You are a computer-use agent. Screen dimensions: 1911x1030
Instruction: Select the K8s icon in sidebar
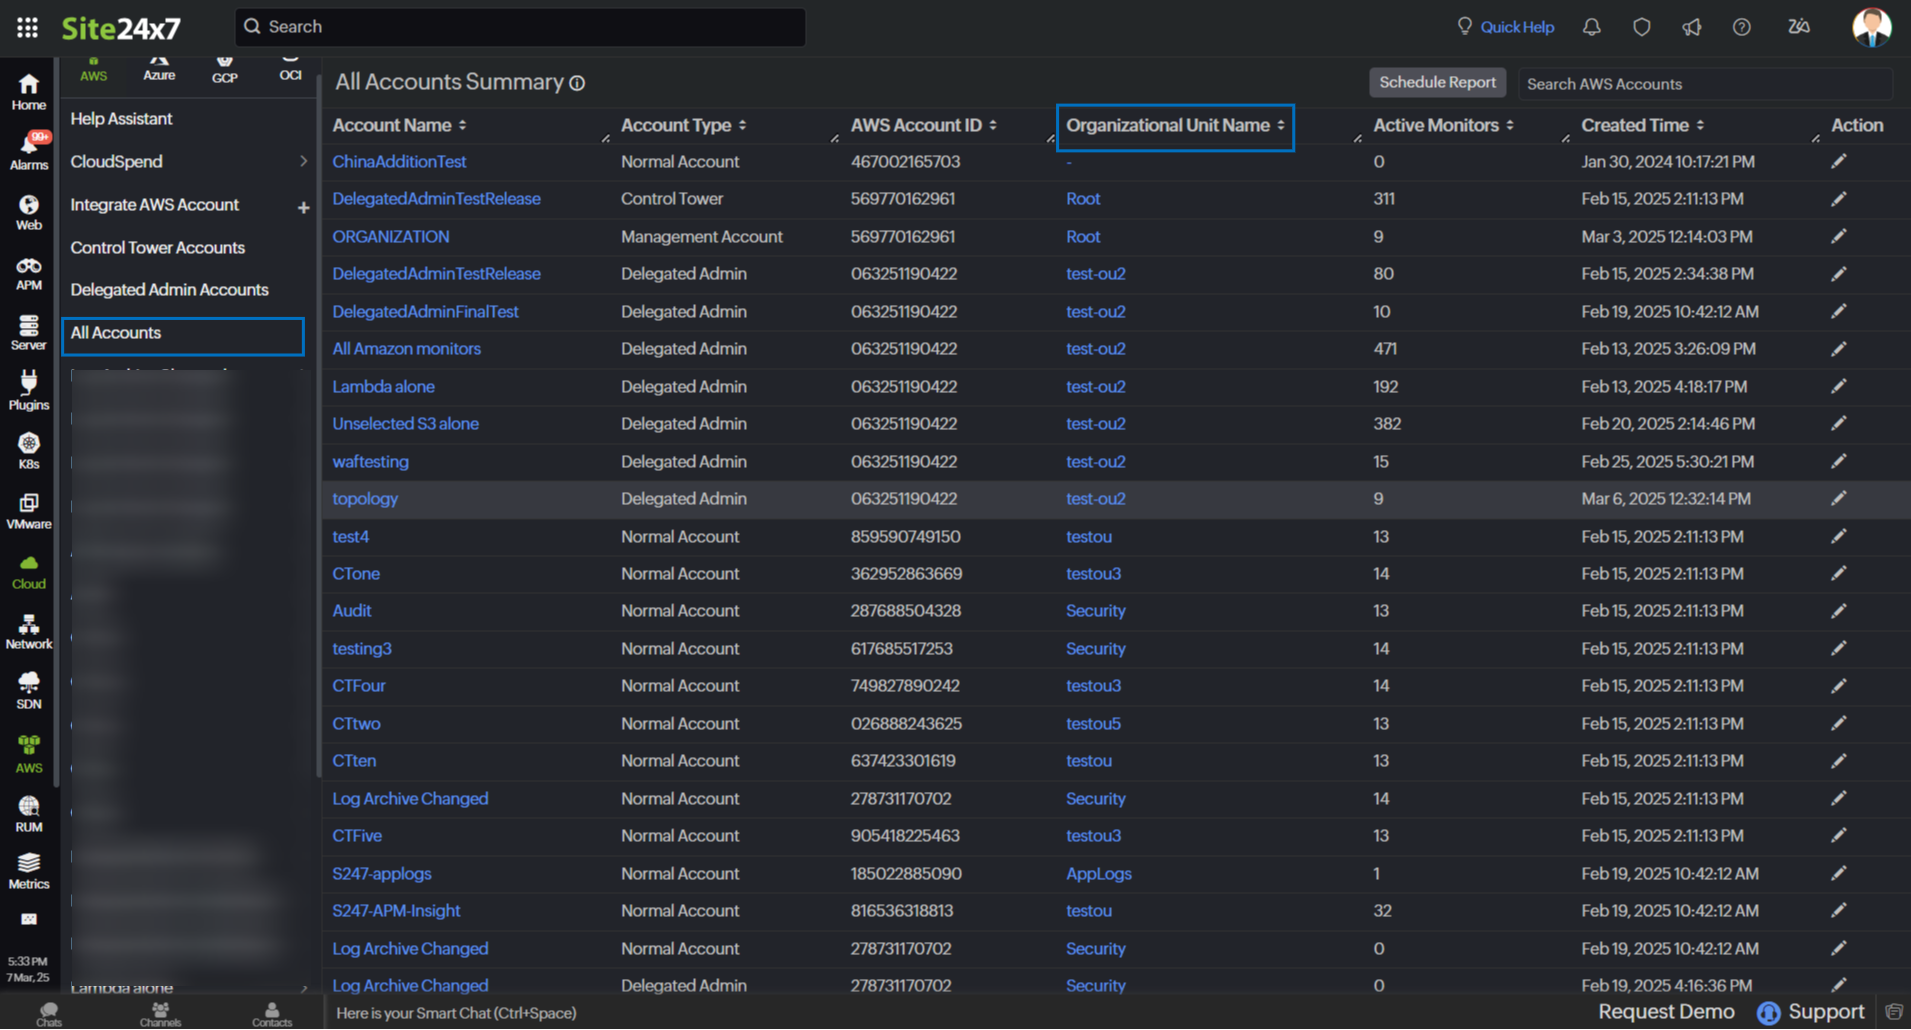[x=29, y=451]
